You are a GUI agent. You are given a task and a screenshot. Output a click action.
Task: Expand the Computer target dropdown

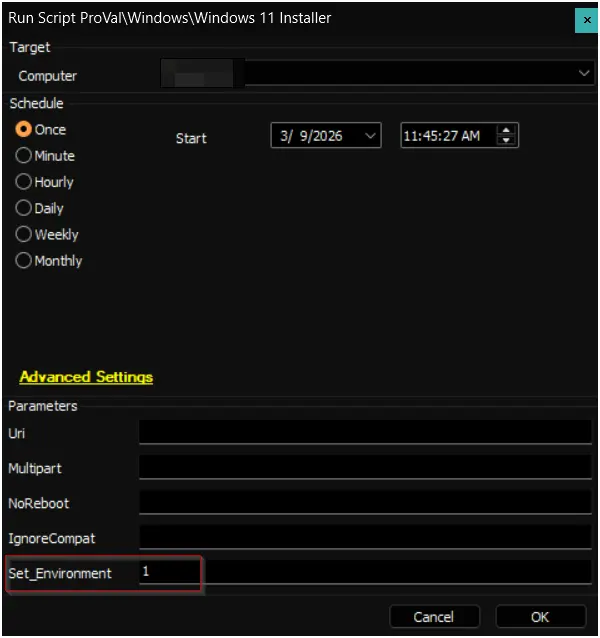click(x=584, y=74)
